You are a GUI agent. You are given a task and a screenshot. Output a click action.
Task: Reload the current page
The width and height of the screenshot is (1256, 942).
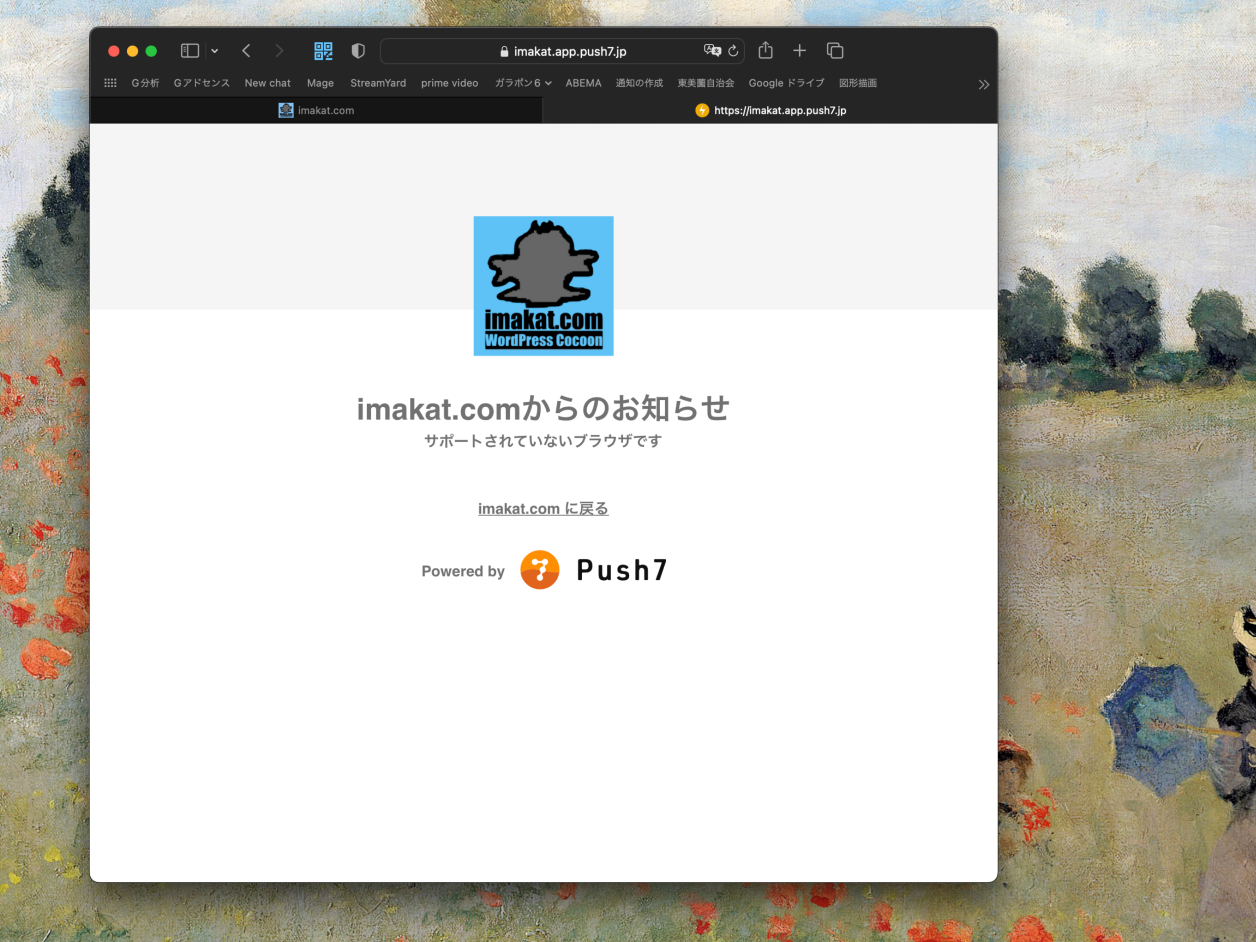(x=733, y=51)
